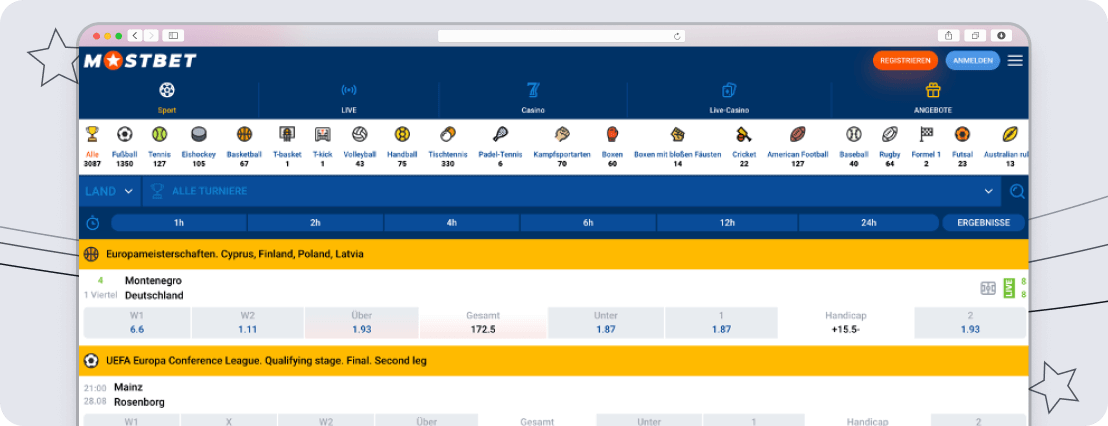
Task: Select the T-basket category
Action: (x=287, y=147)
